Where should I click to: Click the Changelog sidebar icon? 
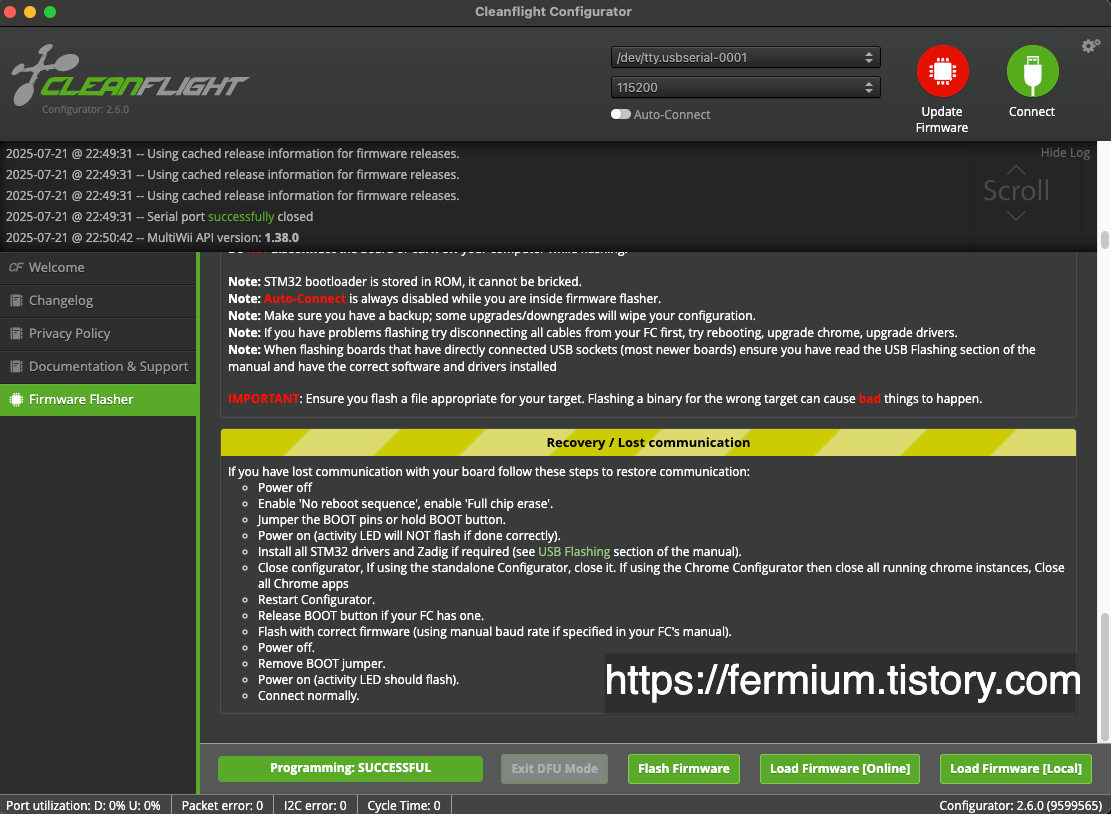coord(16,300)
